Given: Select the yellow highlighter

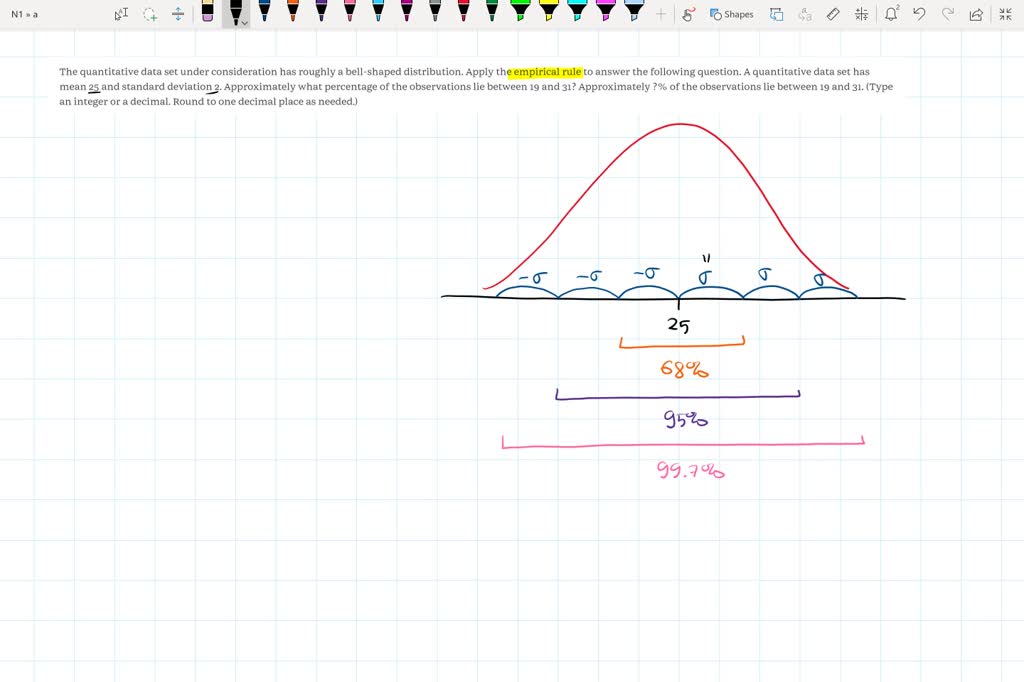Looking at the screenshot, I should pos(549,11).
